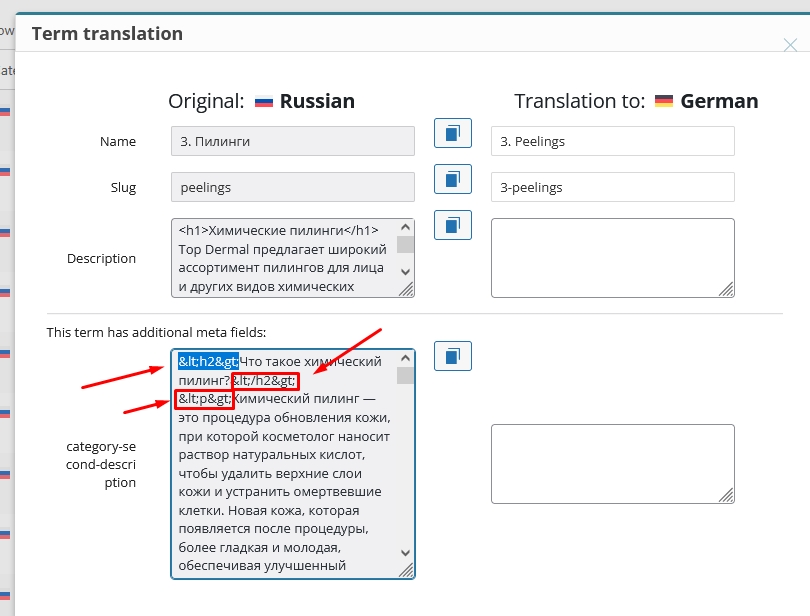Click the scroll thumb in the category-second-description textarea
The width and height of the screenshot is (810, 616).
(x=406, y=376)
